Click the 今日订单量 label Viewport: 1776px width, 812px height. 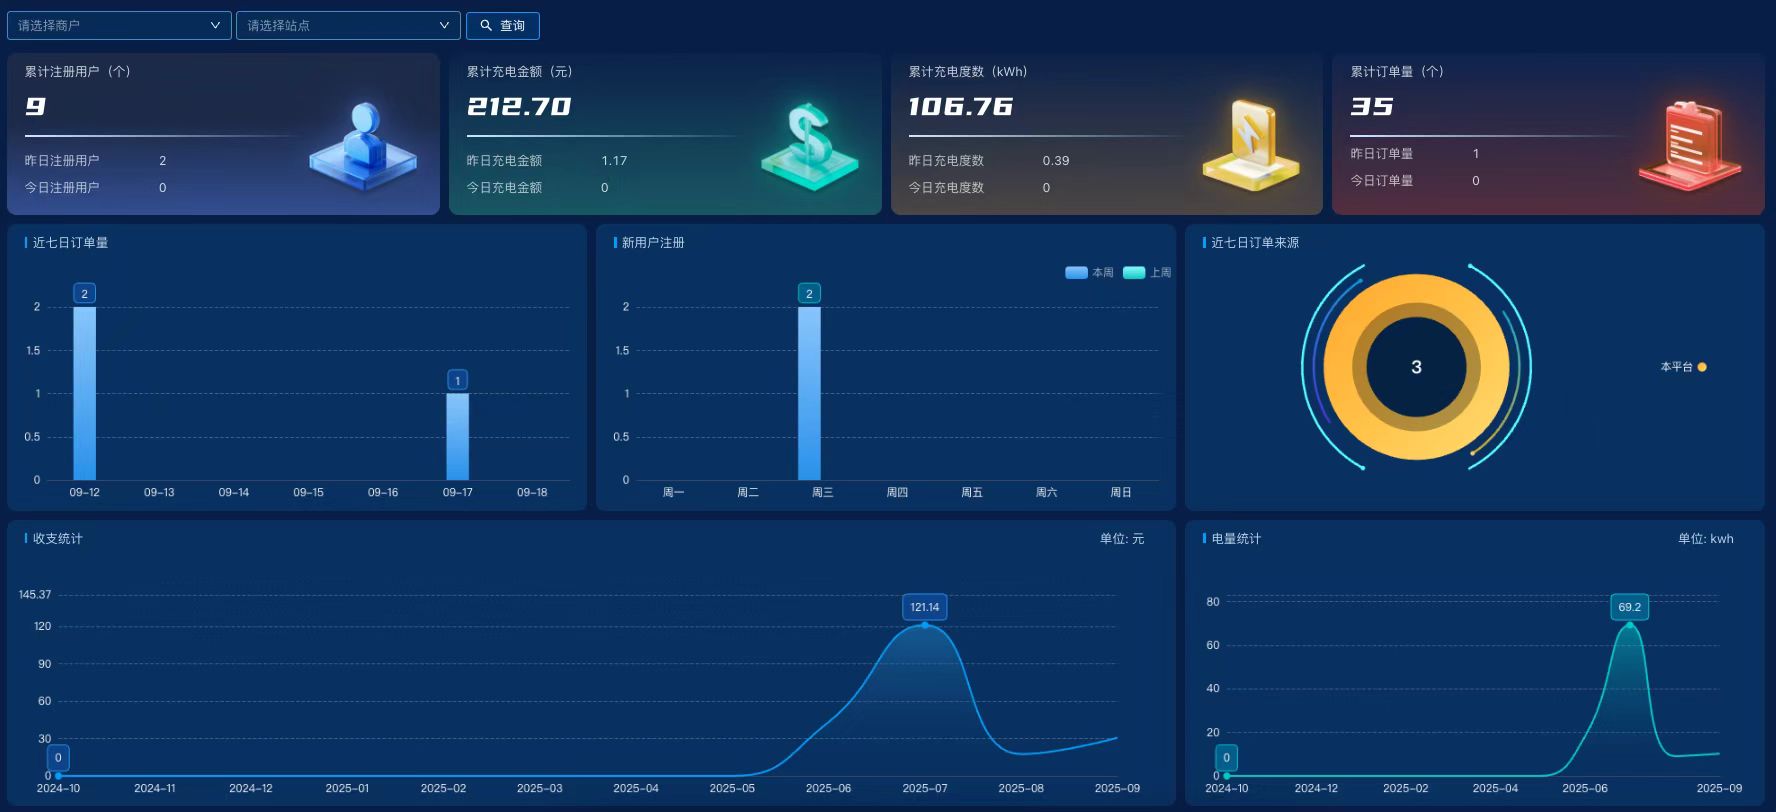(x=1382, y=181)
